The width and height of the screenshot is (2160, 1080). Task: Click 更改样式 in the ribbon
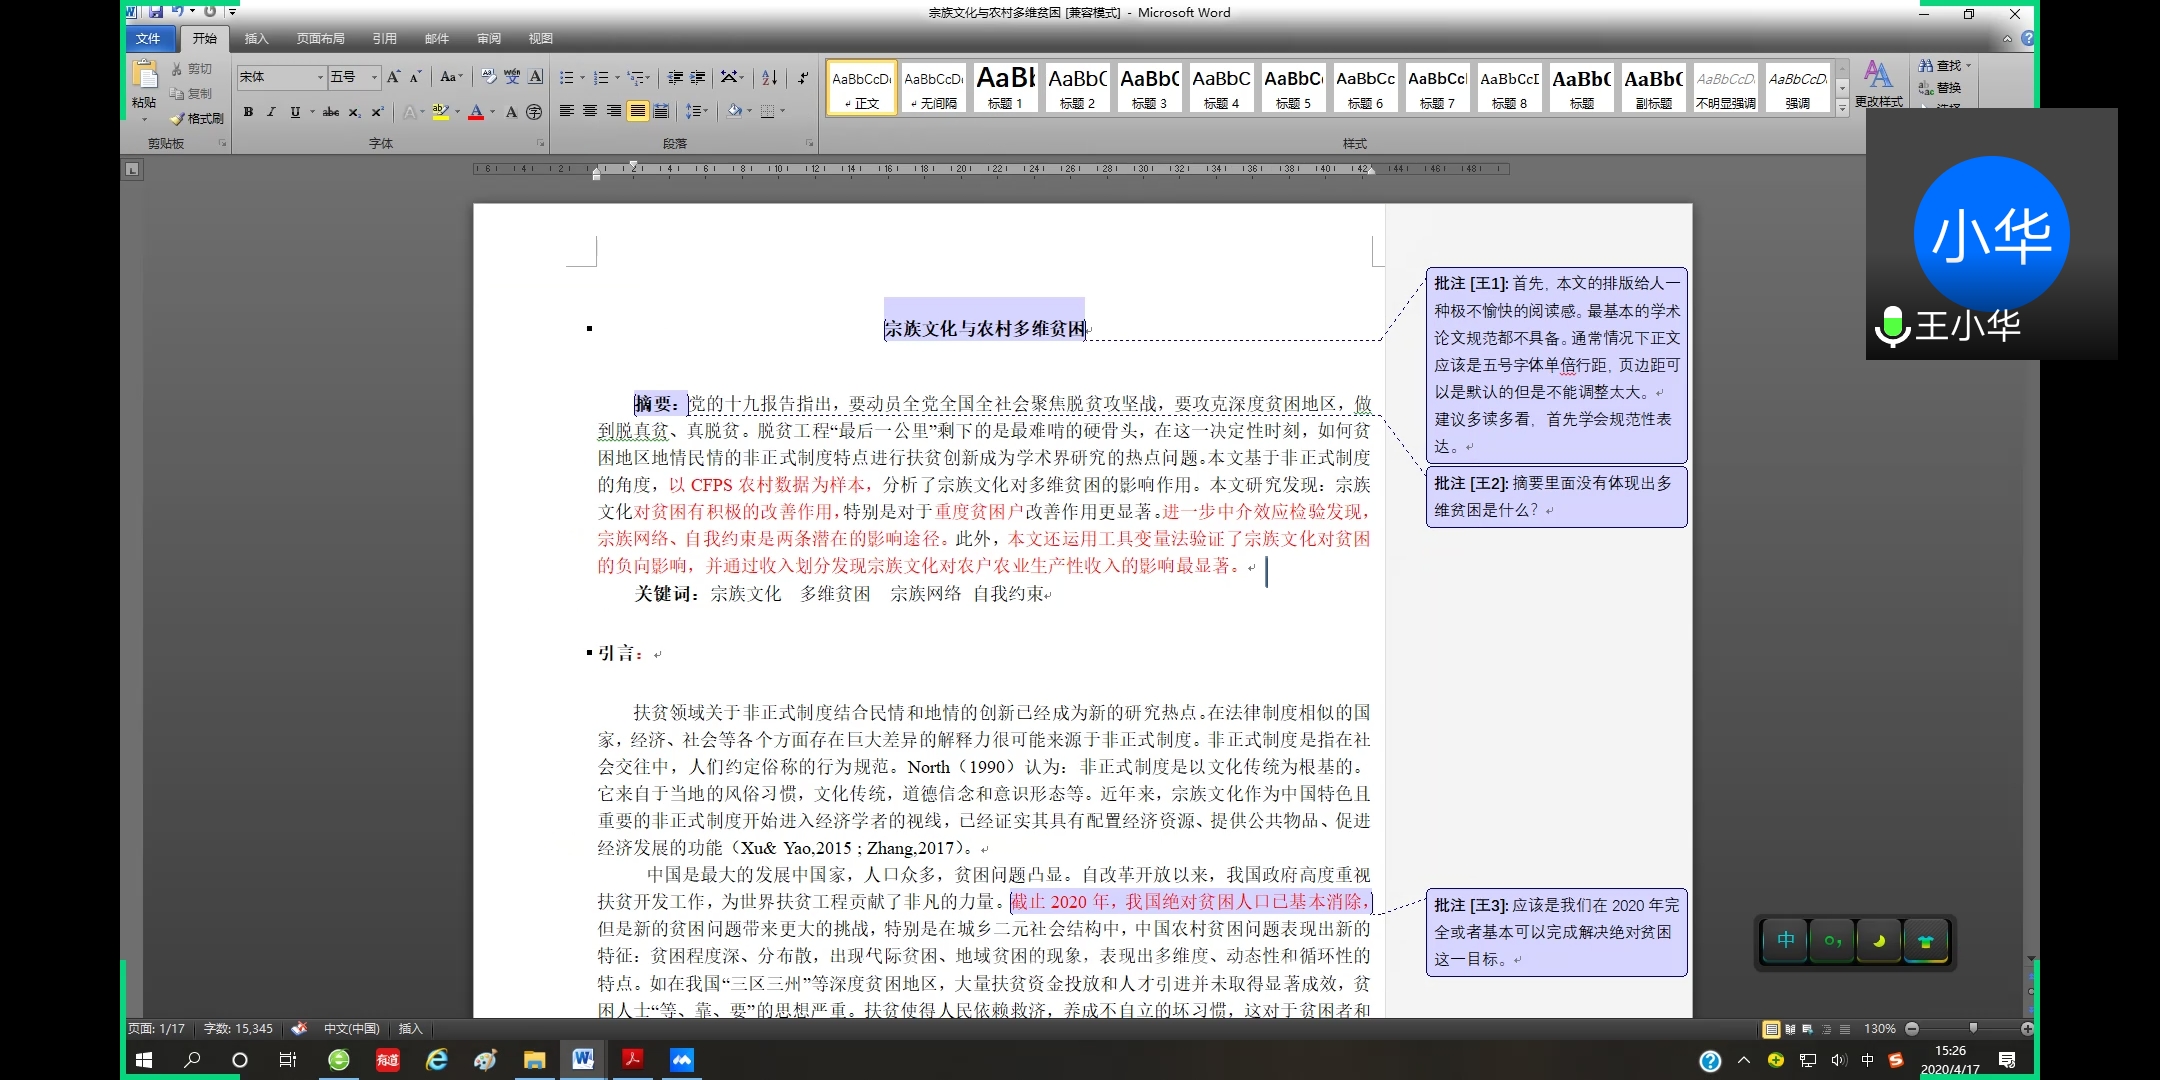(1878, 88)
